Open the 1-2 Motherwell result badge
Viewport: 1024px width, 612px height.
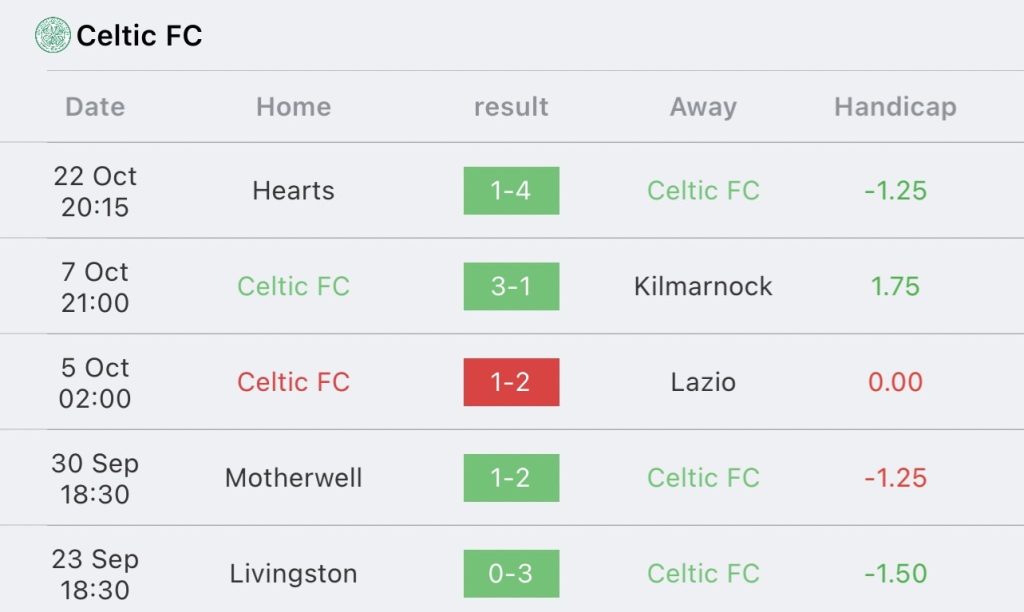(x=511, y=477)
